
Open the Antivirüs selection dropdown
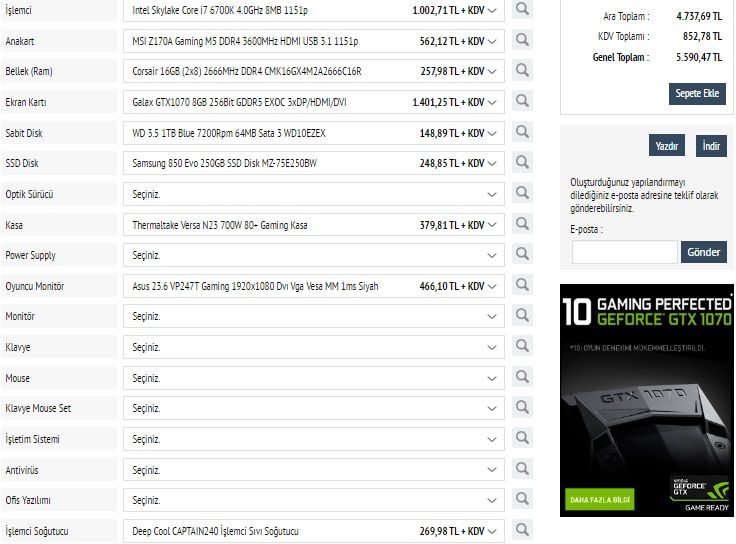coord(314,470)
